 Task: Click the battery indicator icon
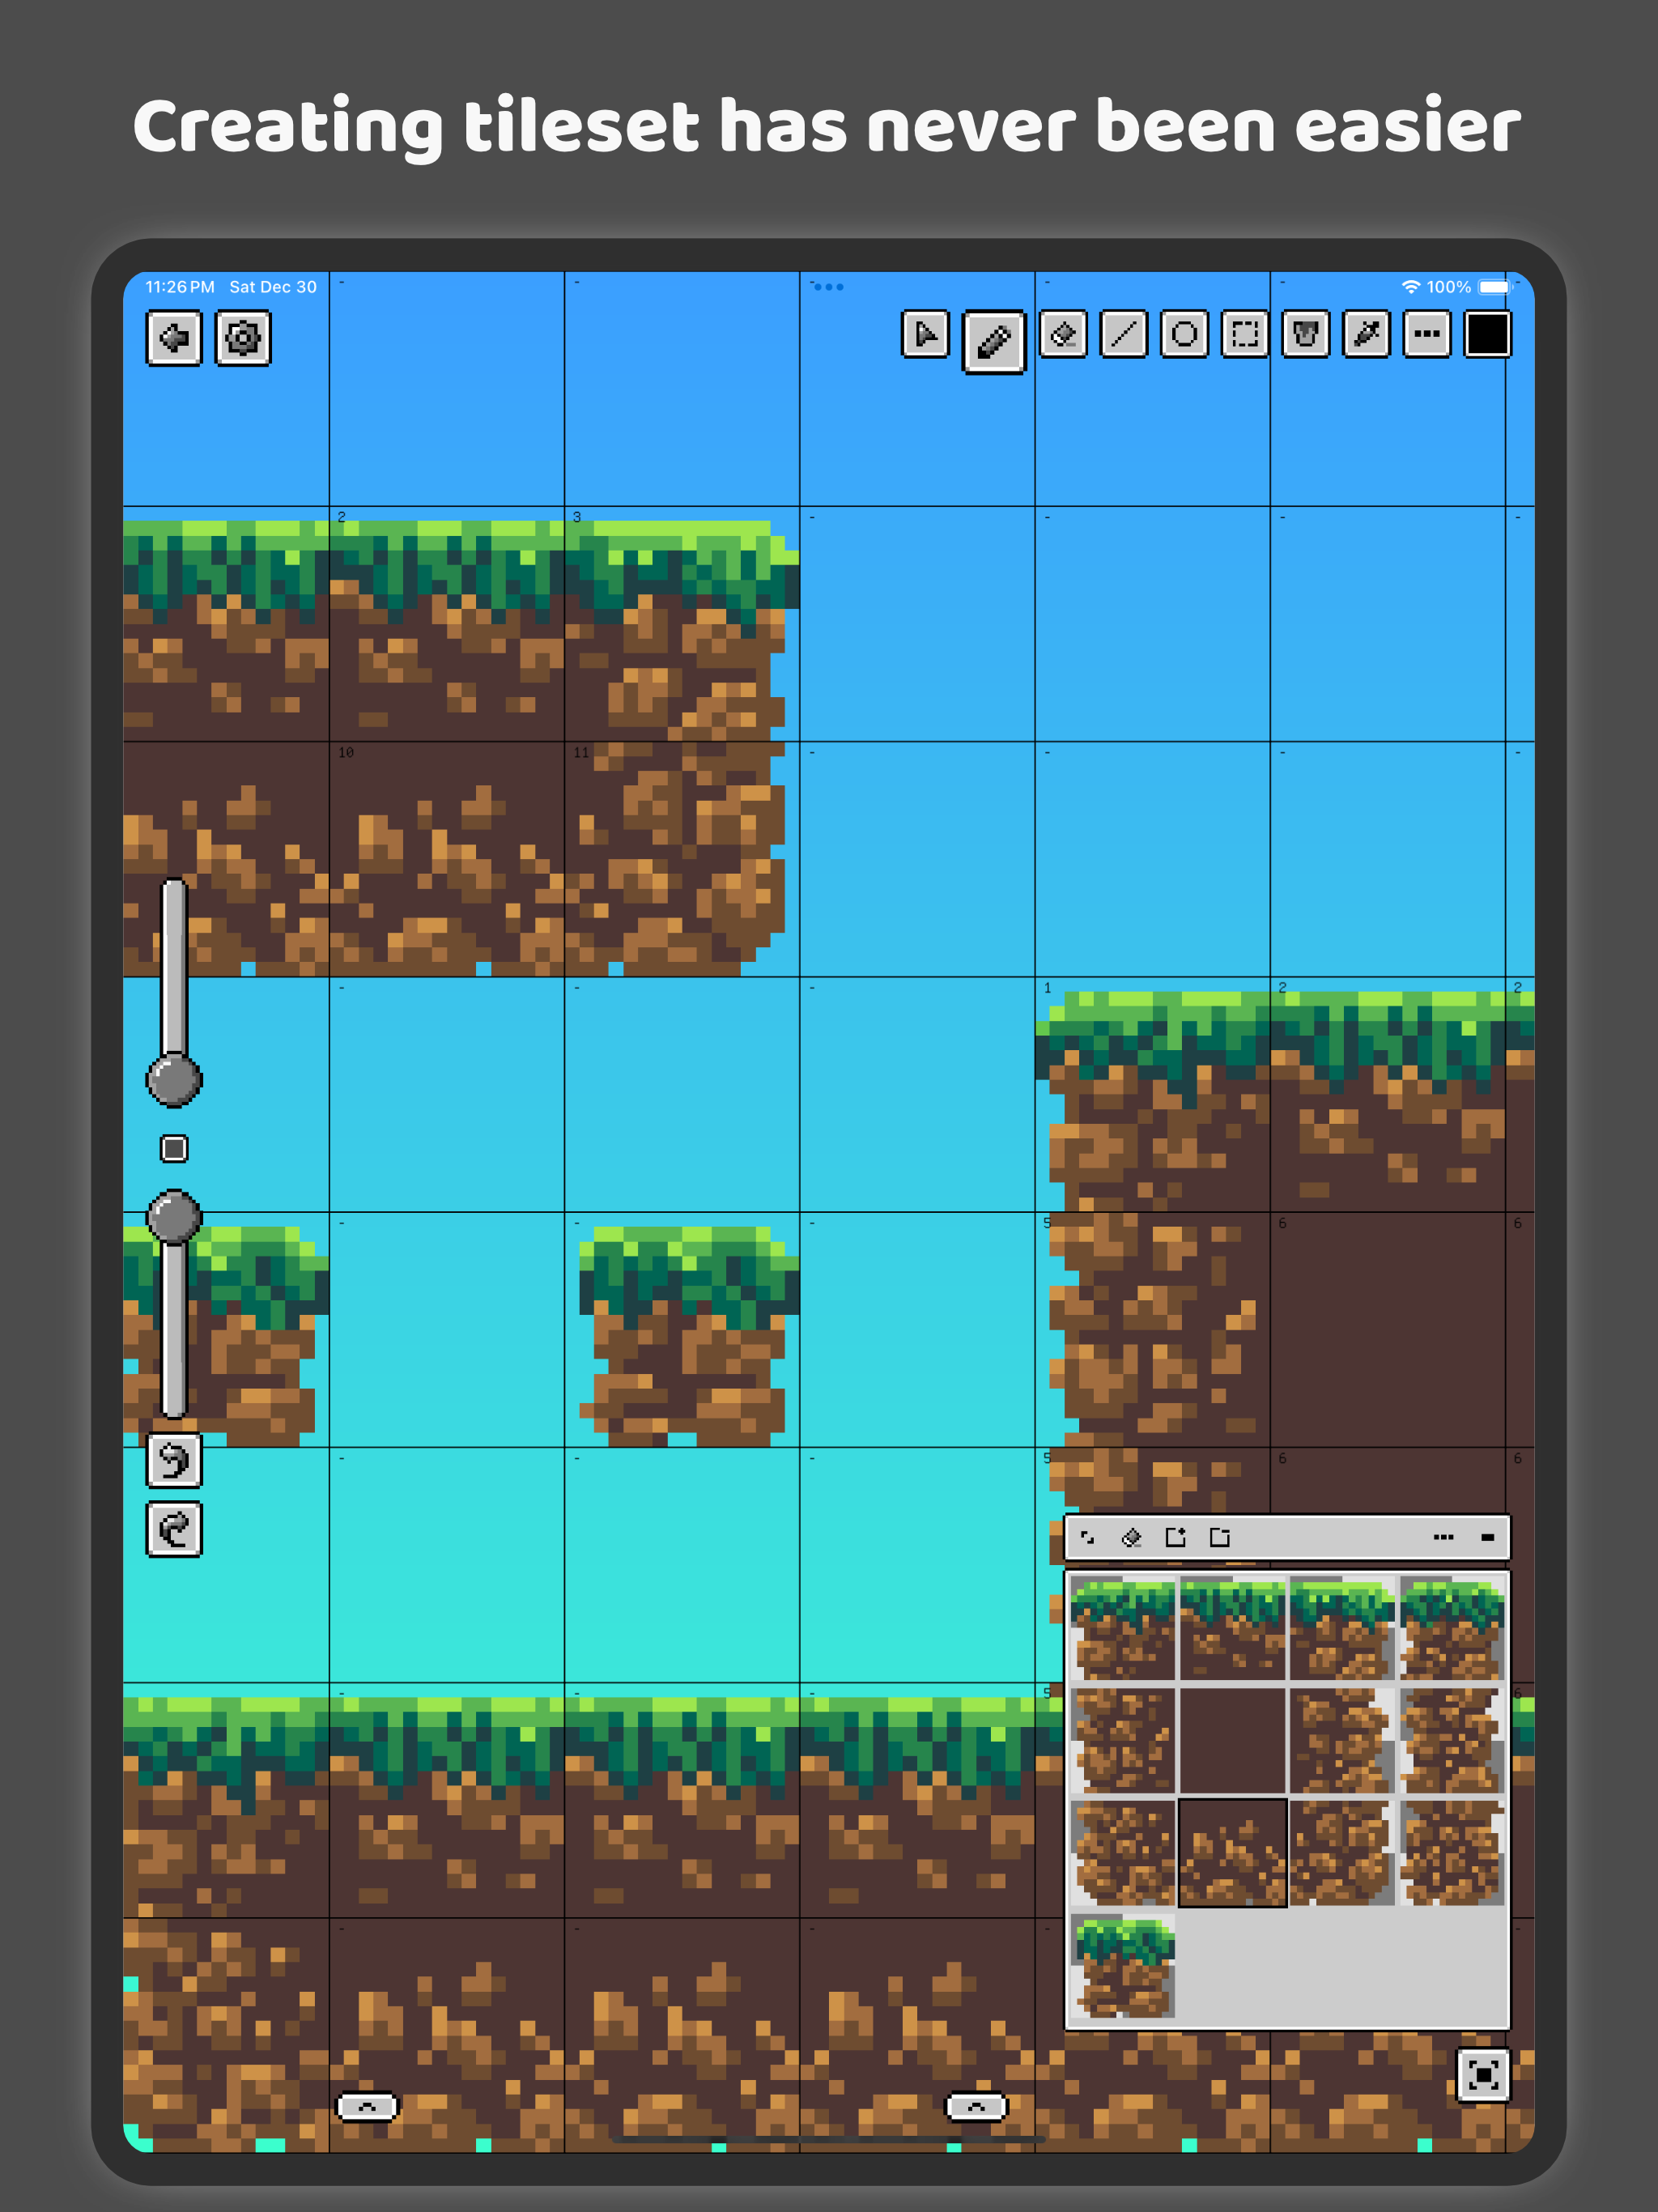click(1495, 287)
